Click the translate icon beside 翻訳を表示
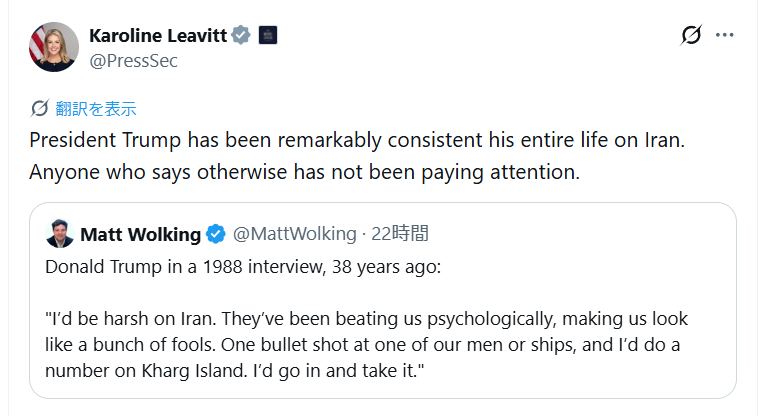 [39, 108]
